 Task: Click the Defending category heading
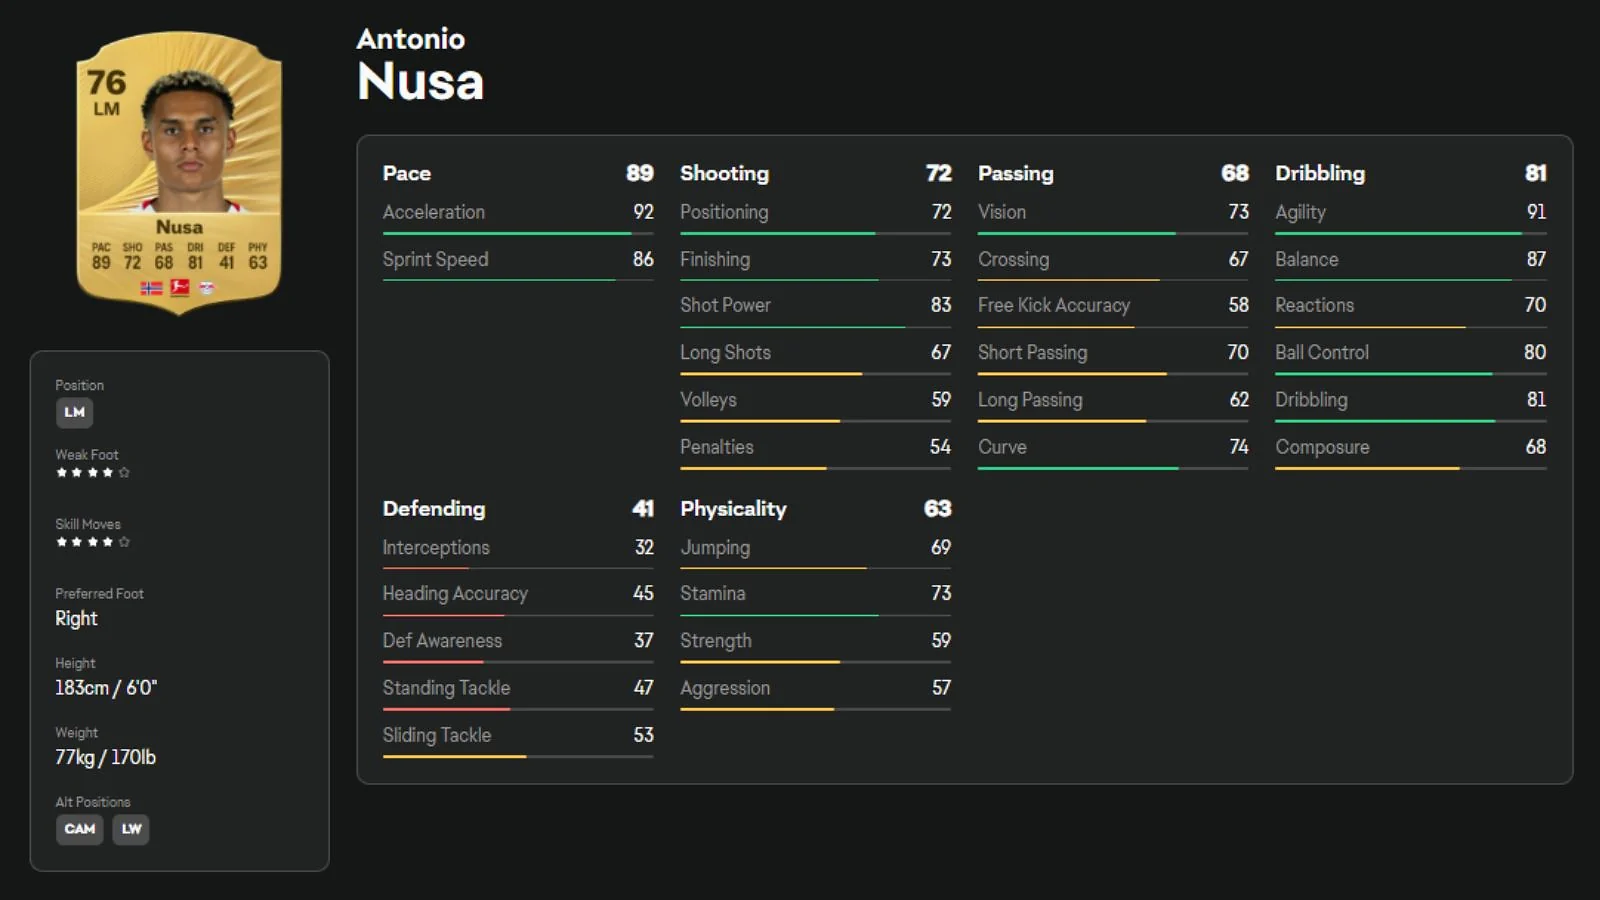coord(434,509)
